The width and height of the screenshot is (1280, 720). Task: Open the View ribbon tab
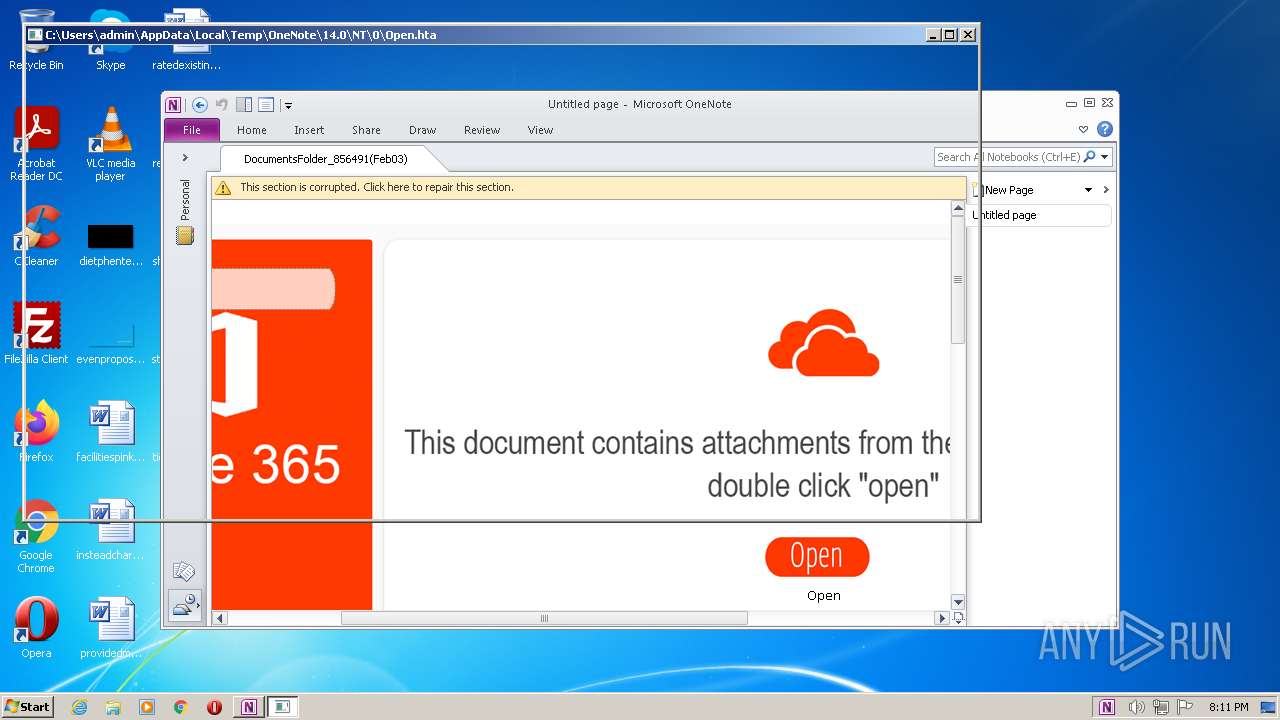pos(540,130)
